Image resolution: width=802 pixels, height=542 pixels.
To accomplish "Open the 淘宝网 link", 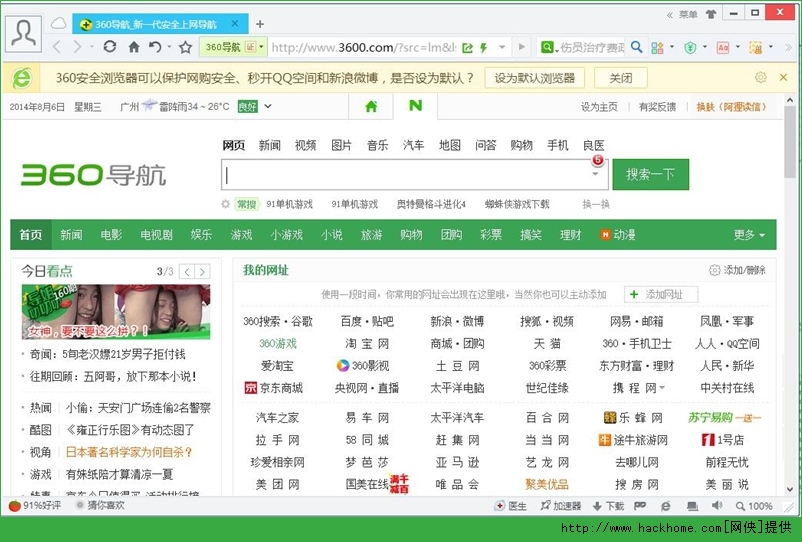I will tap(367, 344).
